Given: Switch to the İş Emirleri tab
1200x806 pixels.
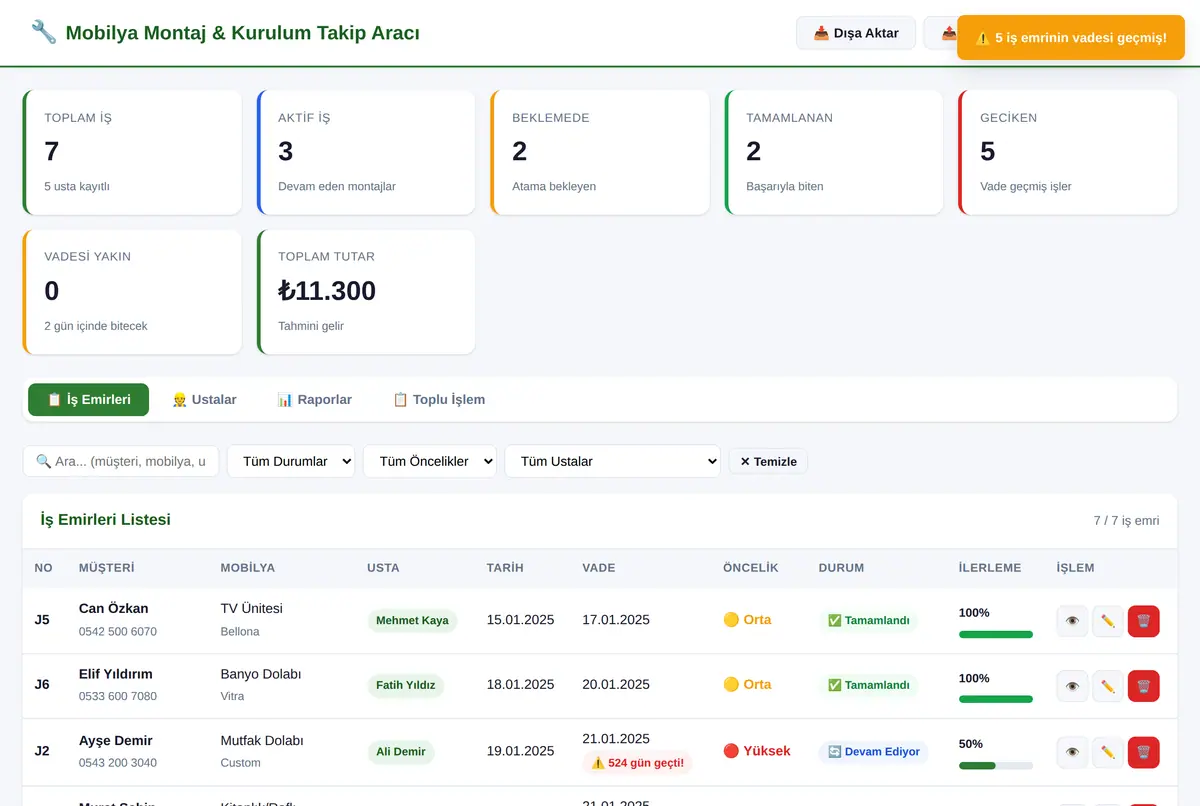Looking at the screenshot, I should click(x=88, y=399).
